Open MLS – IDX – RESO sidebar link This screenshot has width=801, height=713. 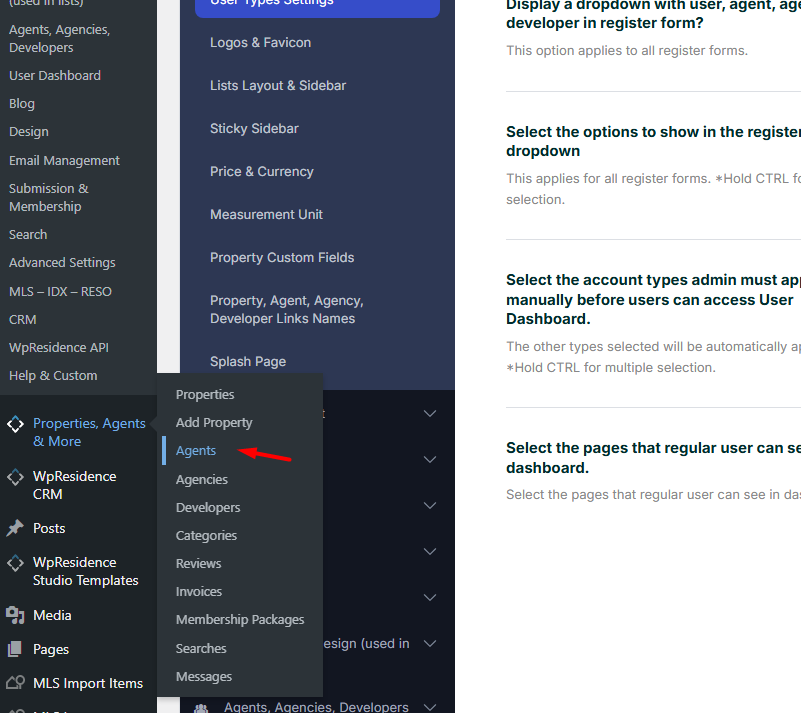pyautogui.click(x=60, y=292)
